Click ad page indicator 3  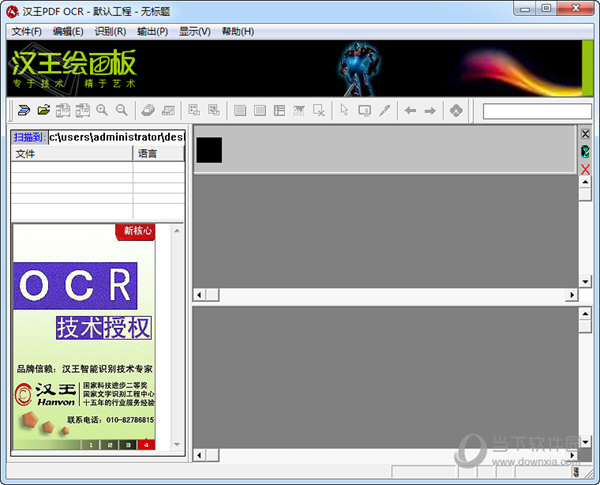click(x=128, y=445)
